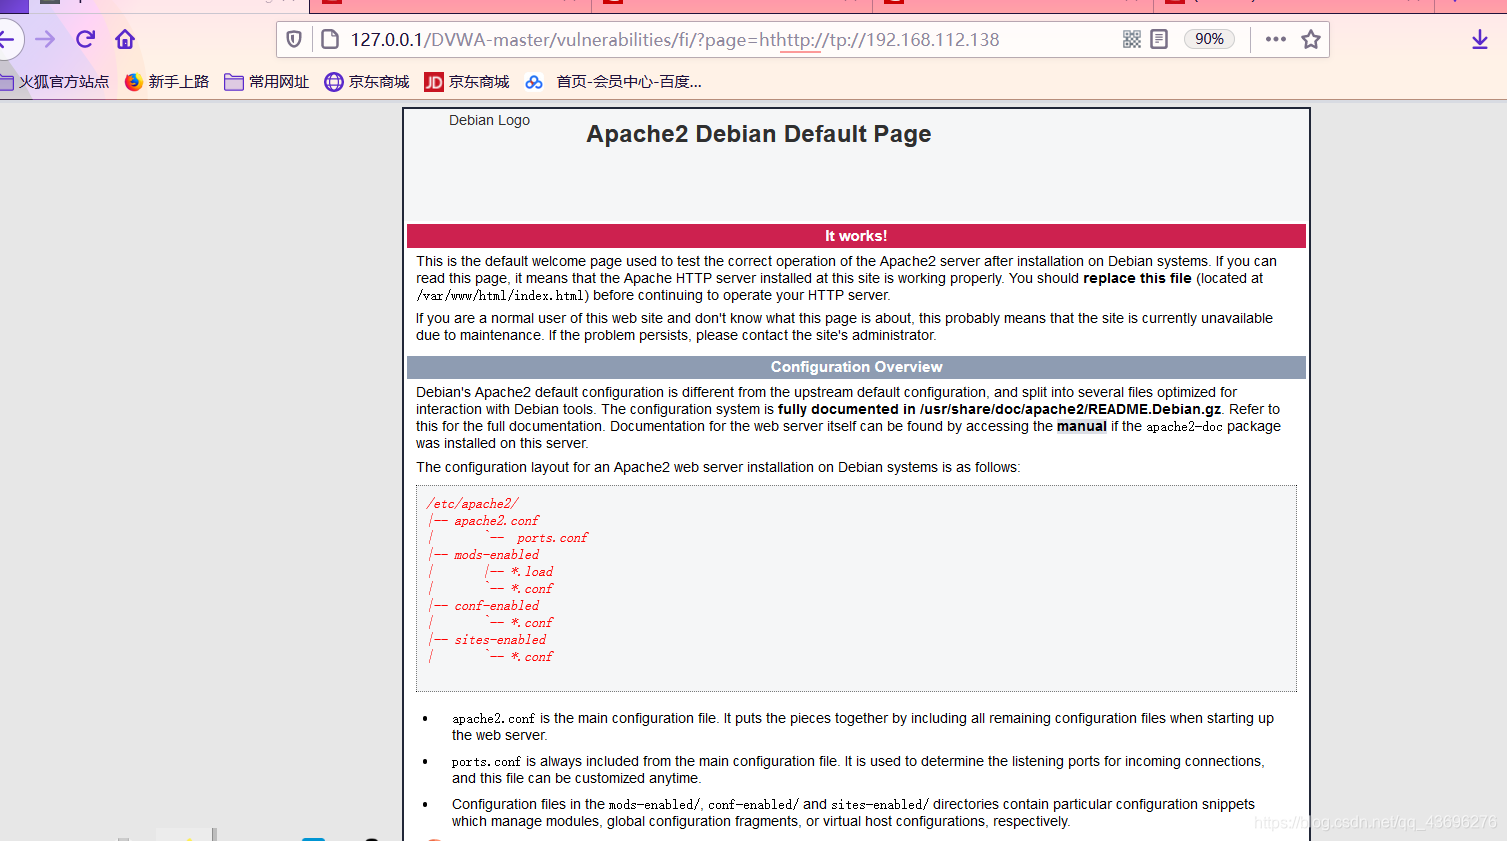
Task: Click 'conf-enabled' in the config tree
Action: 496,606
